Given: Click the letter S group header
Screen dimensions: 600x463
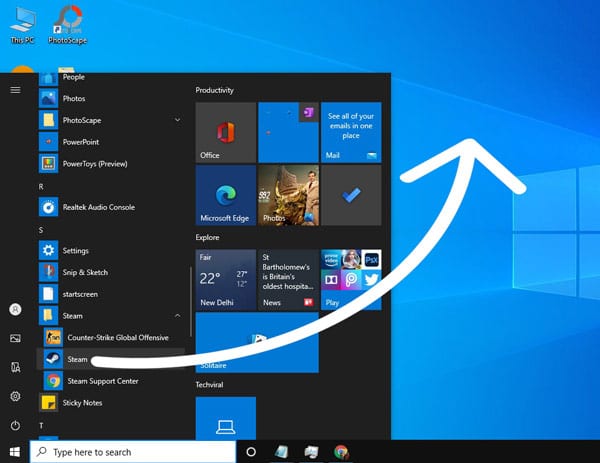Looking at the screenshot, I should [41, 230].
